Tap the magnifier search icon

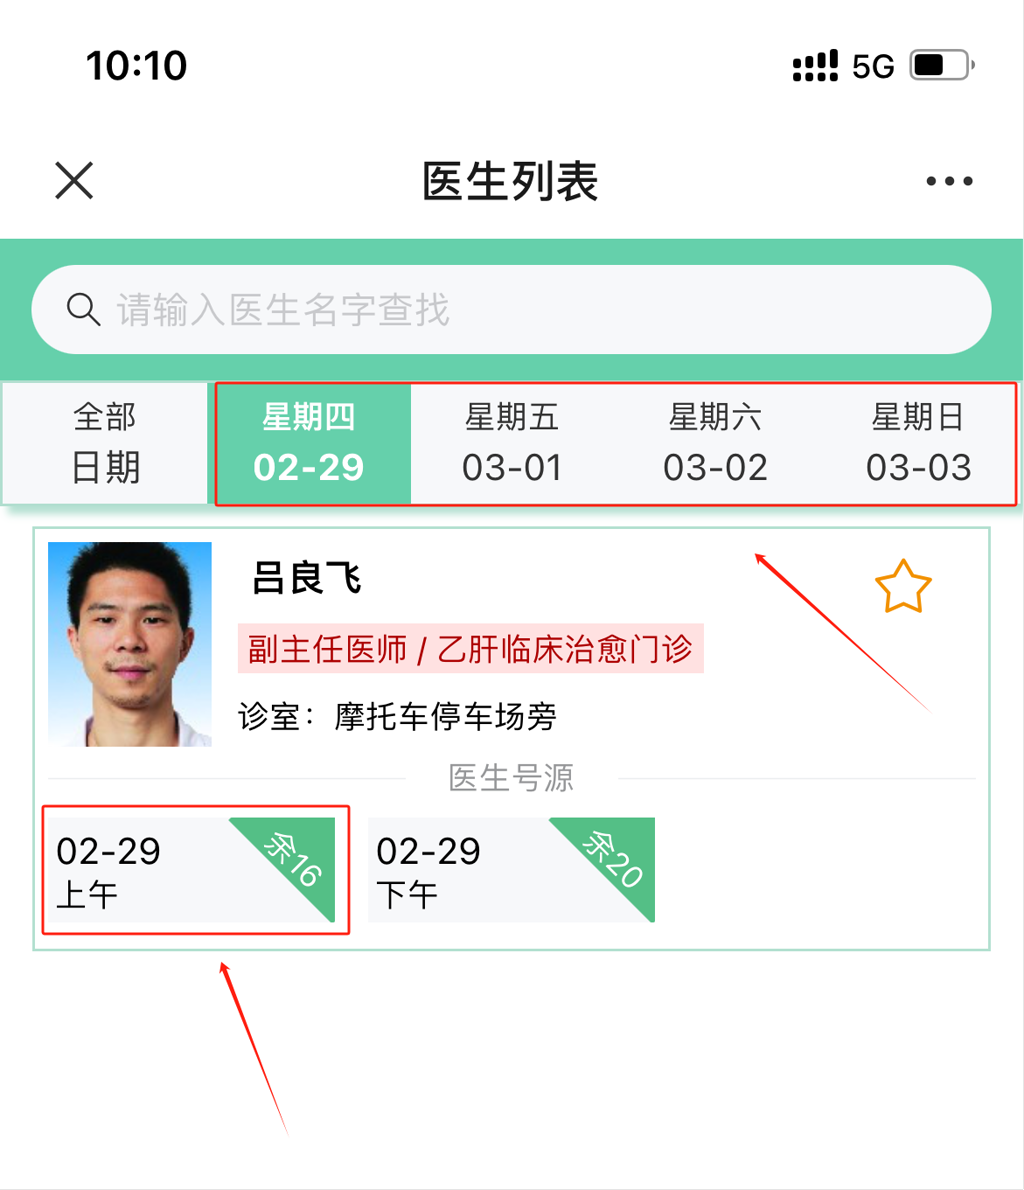click(x=83, y=309)
